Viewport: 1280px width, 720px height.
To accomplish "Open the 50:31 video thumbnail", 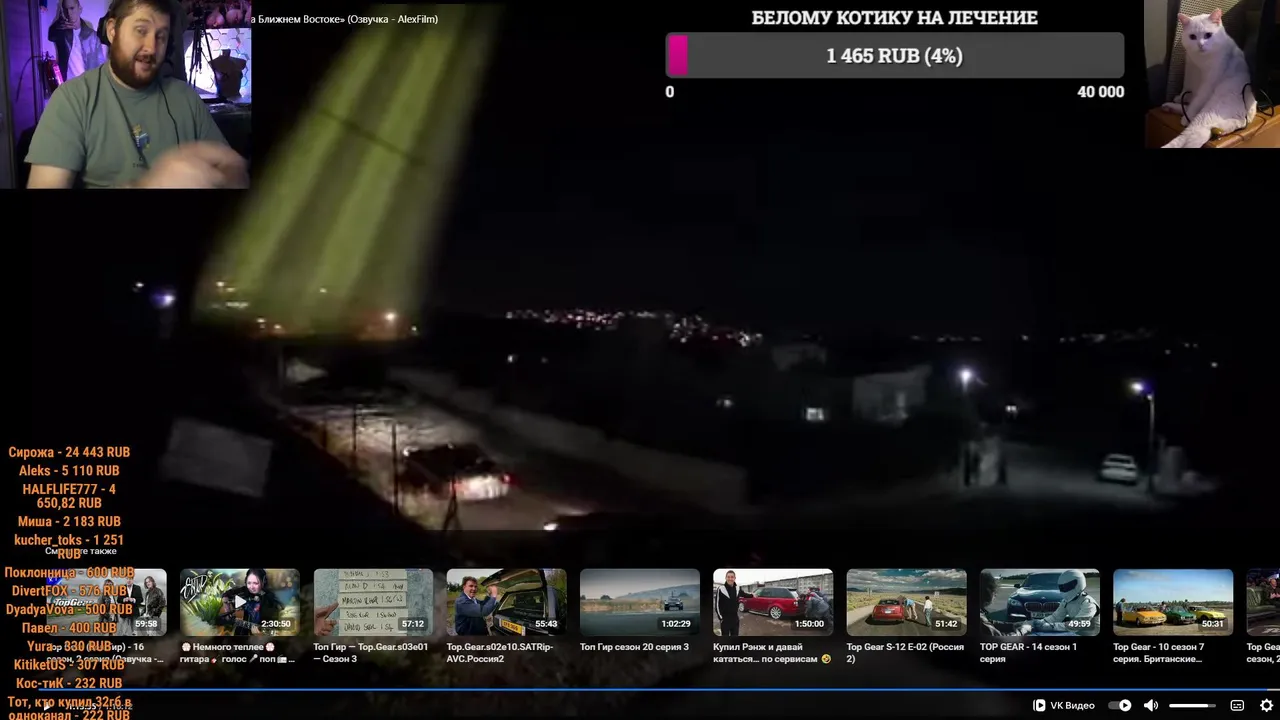I will [1173, 602].
